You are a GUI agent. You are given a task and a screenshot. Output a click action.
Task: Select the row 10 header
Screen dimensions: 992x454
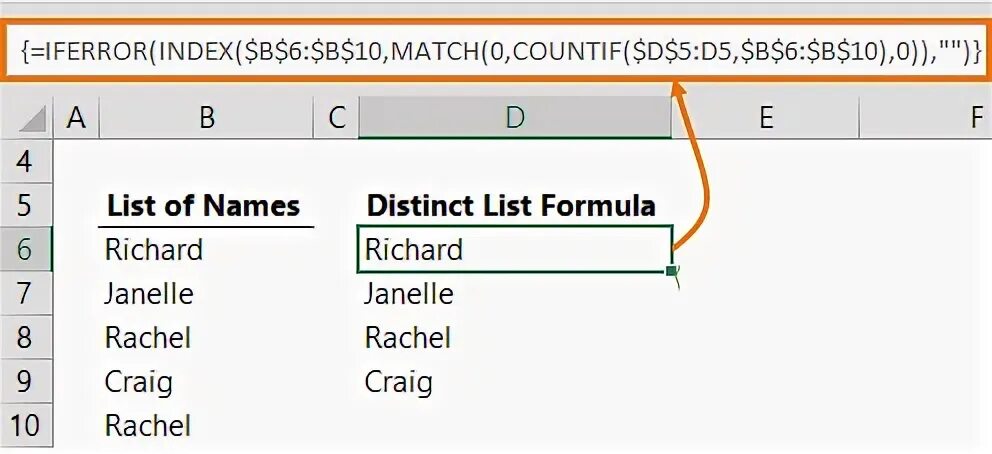click(26, 426)
